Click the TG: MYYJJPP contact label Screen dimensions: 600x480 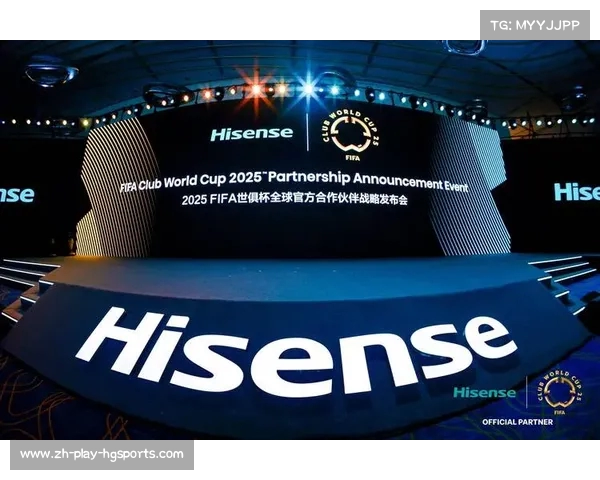535,25
